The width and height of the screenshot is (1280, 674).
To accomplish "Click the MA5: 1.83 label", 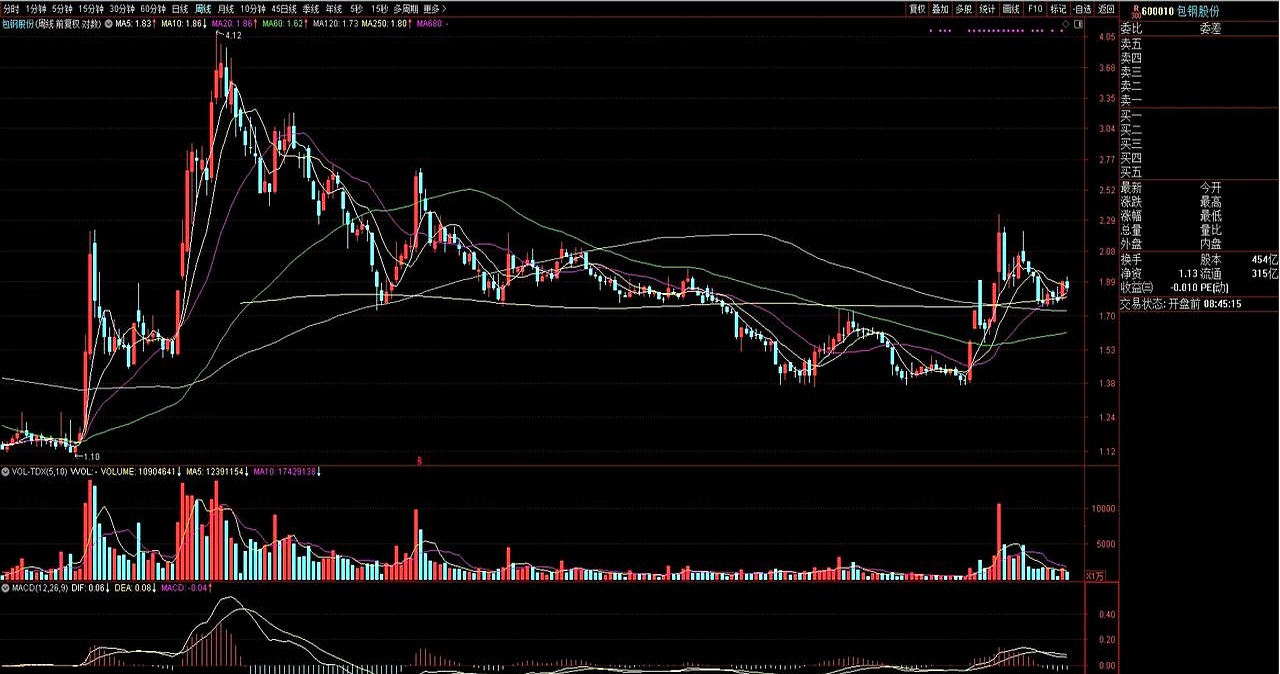I will (136, 22).
